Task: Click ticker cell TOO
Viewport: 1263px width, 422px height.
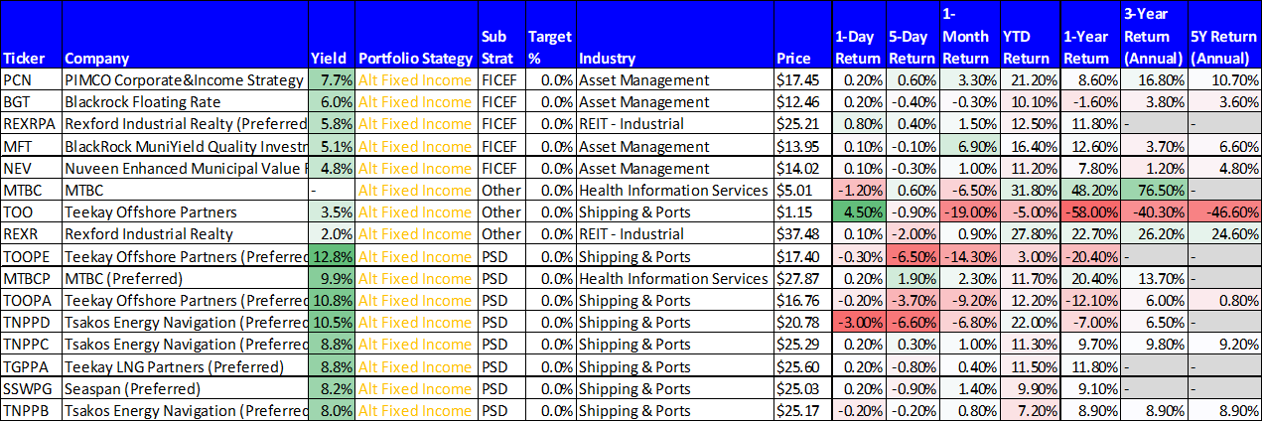Action: (x=31, y=212)
